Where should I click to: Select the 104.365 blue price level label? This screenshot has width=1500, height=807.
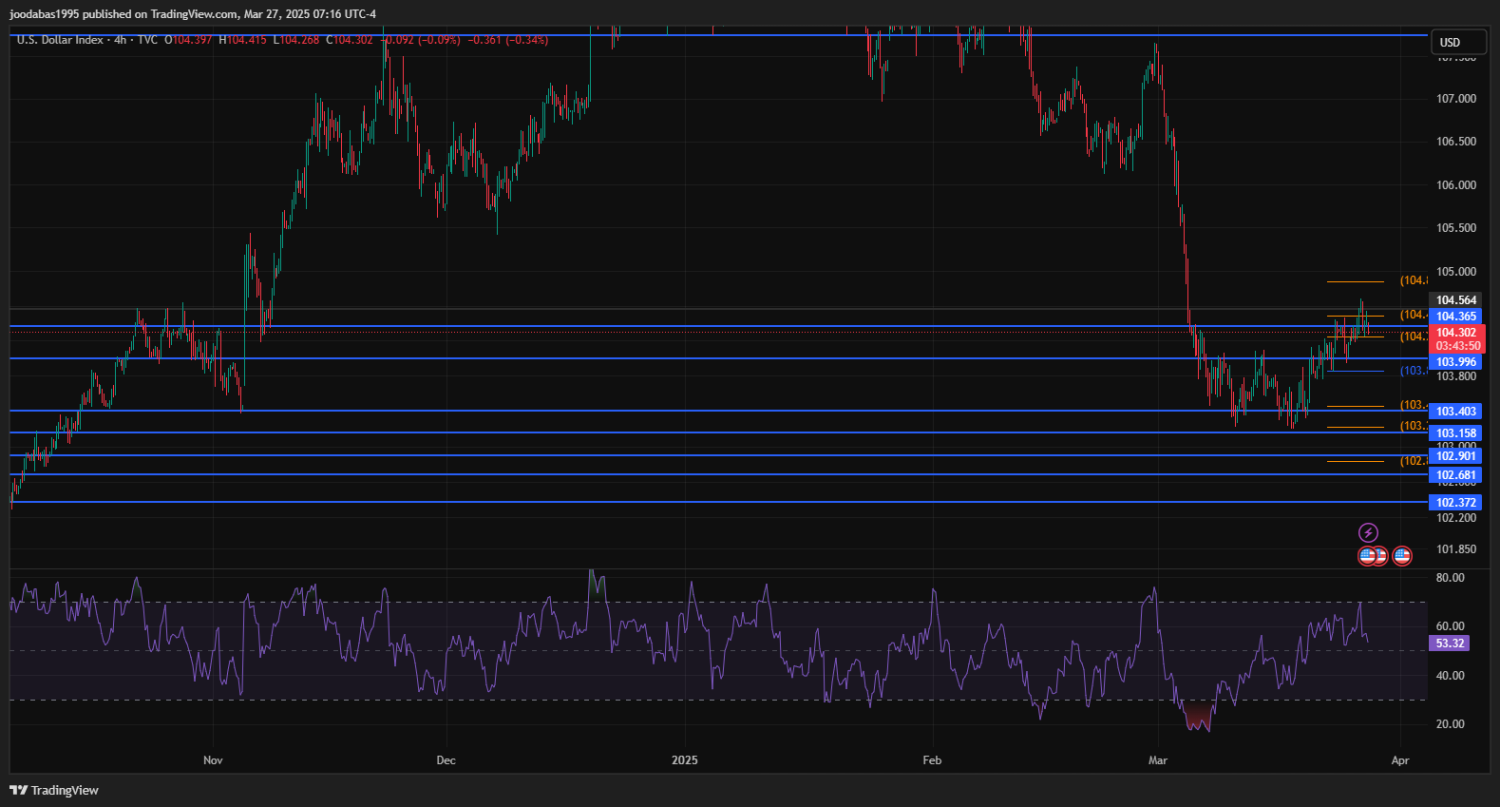tap(1455, 316)
